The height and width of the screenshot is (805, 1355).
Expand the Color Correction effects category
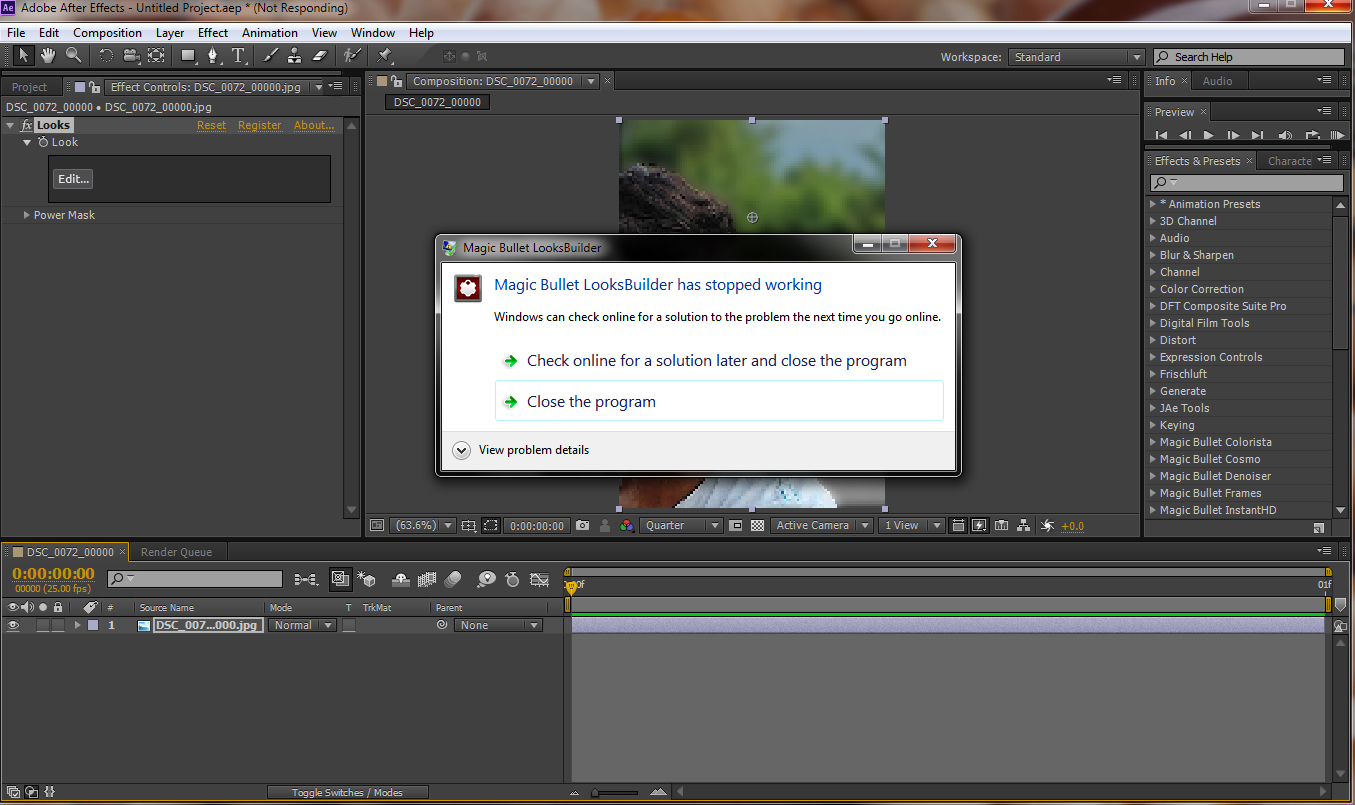(1152, 289)
